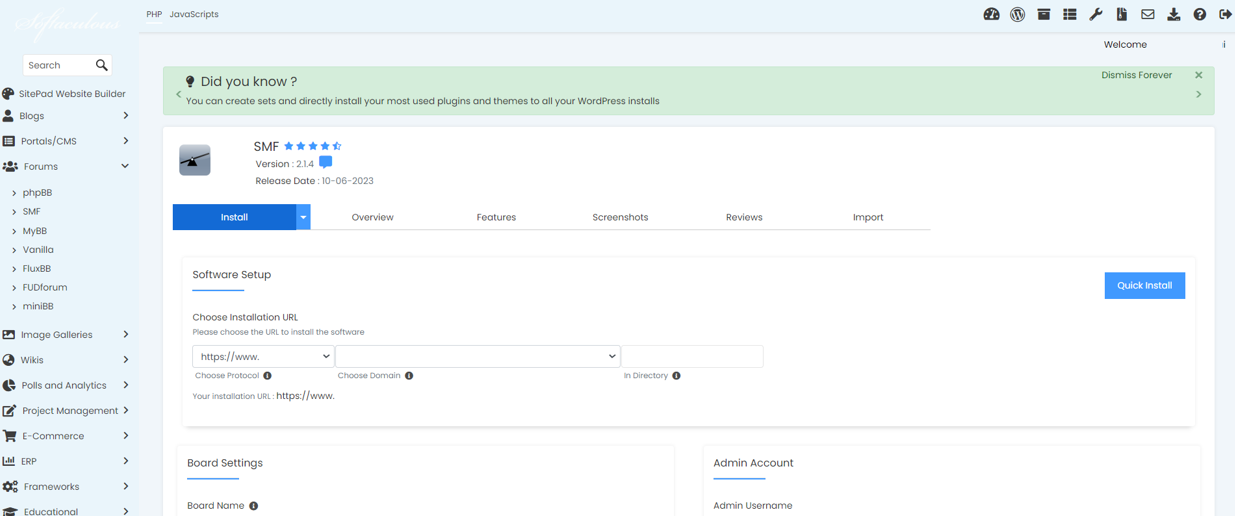This screenshot has height=516, width=1235.
Task: Select FUDforum in the Forums list
Action: [45, 288]
